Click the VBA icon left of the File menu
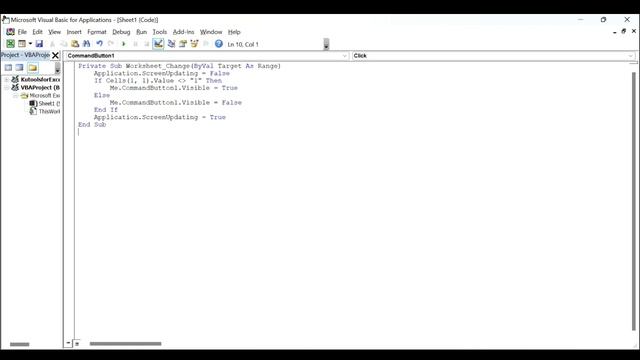The image size is (640, 360). (10, 32)
